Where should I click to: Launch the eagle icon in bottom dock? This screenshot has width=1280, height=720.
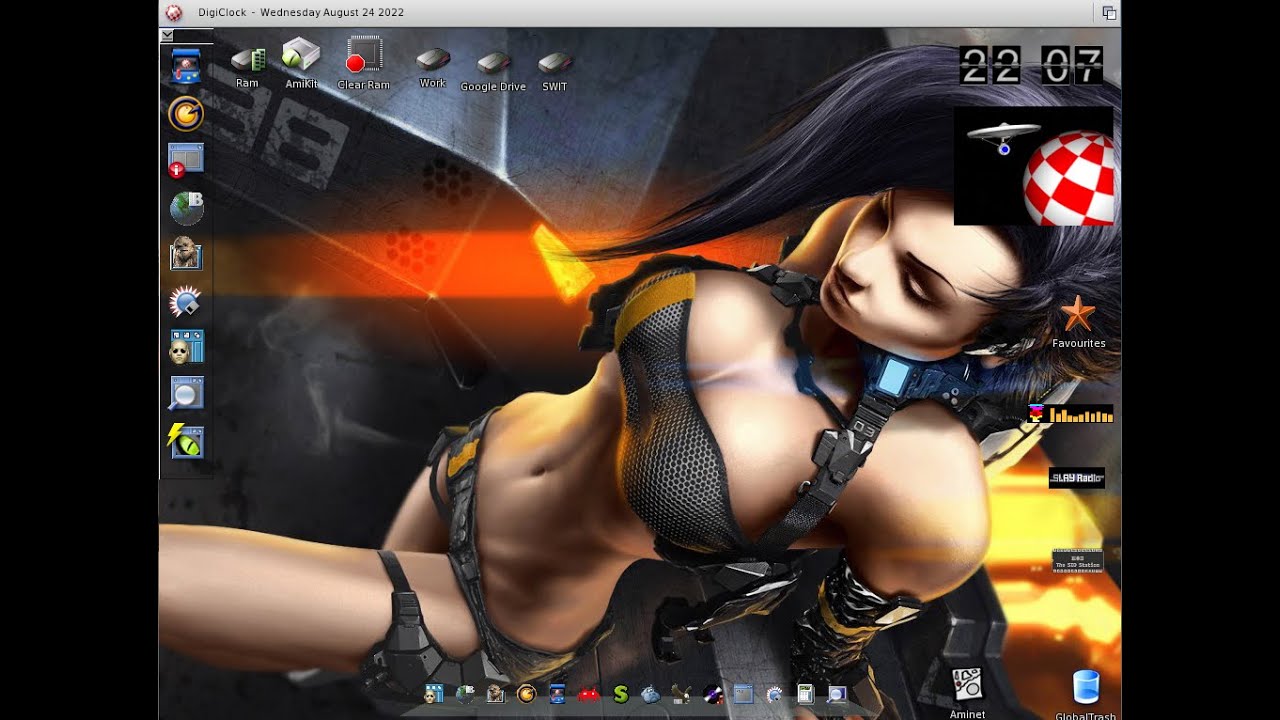[x=682, y=694]
